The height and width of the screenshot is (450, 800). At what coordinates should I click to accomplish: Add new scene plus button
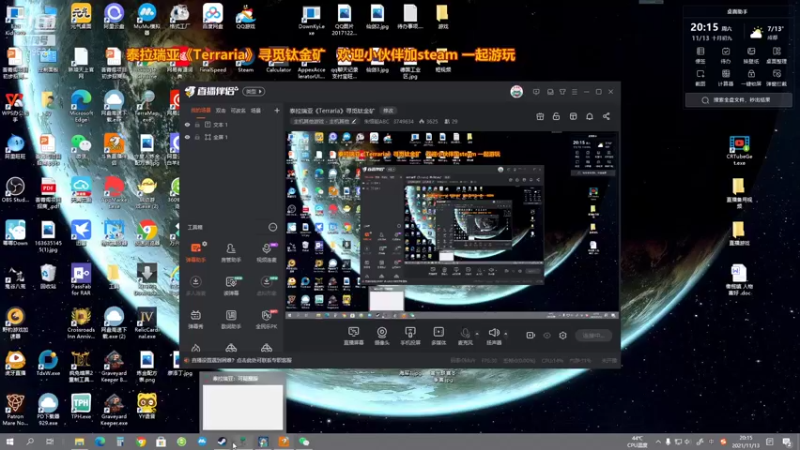[277, 110]
